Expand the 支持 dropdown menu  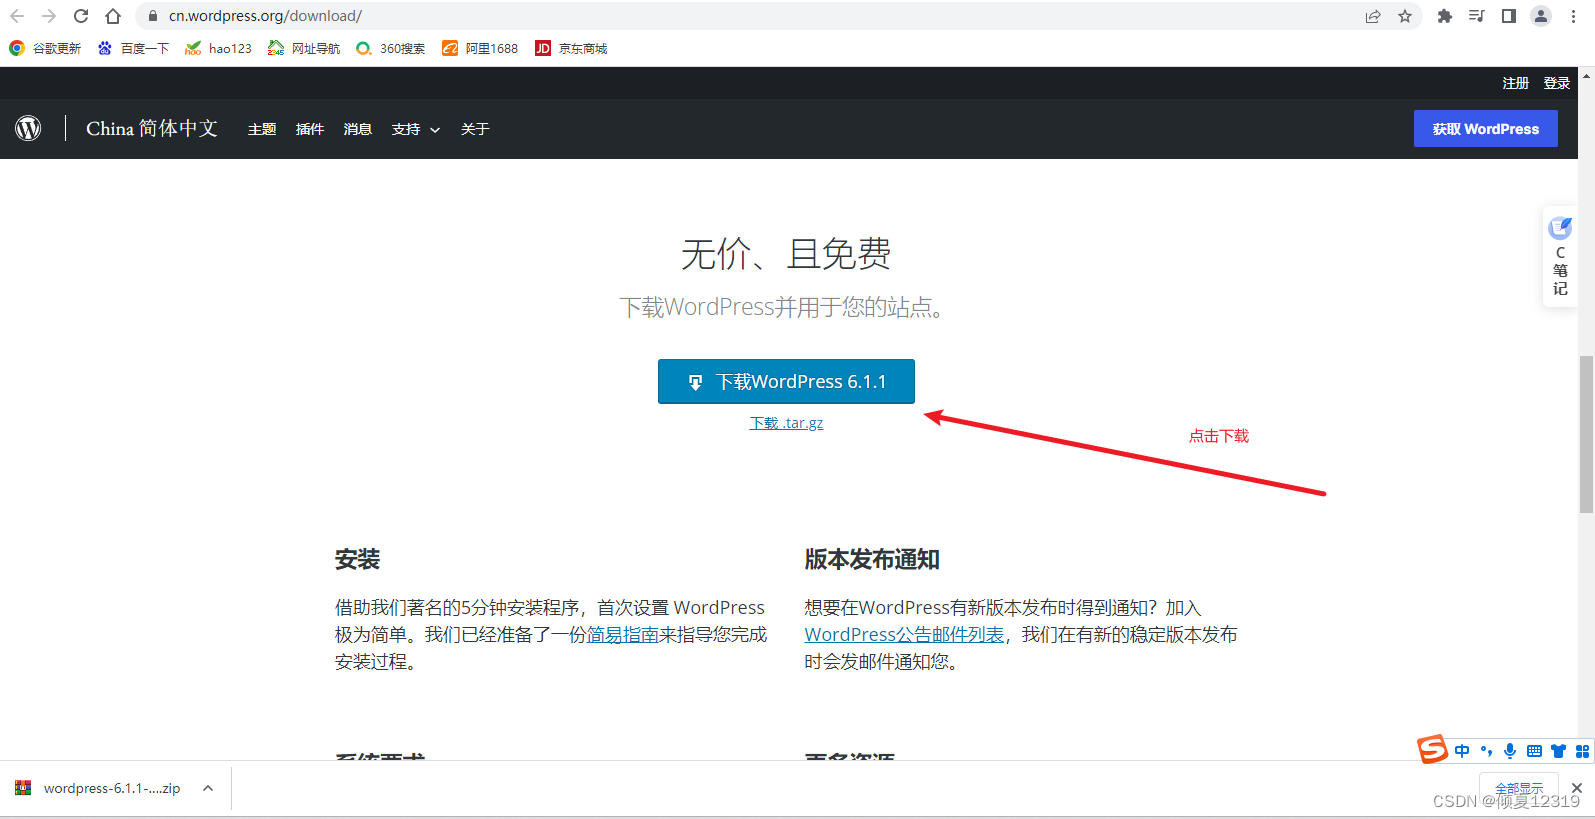[415, 129]
